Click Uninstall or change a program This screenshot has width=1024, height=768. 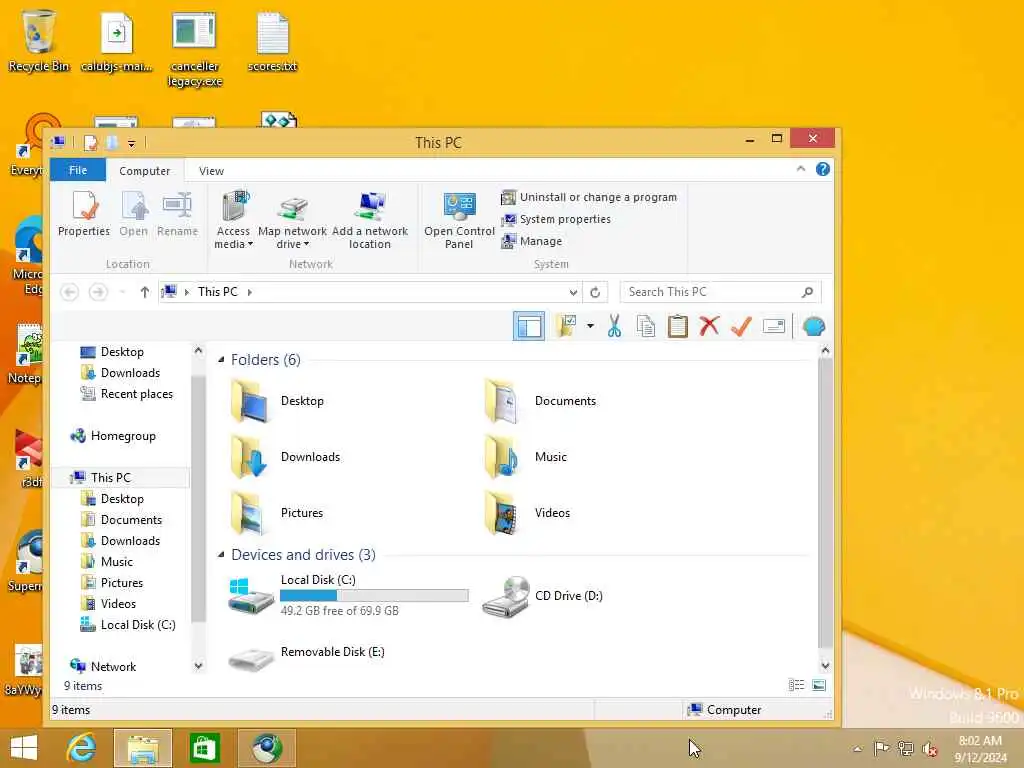[589, 197]
